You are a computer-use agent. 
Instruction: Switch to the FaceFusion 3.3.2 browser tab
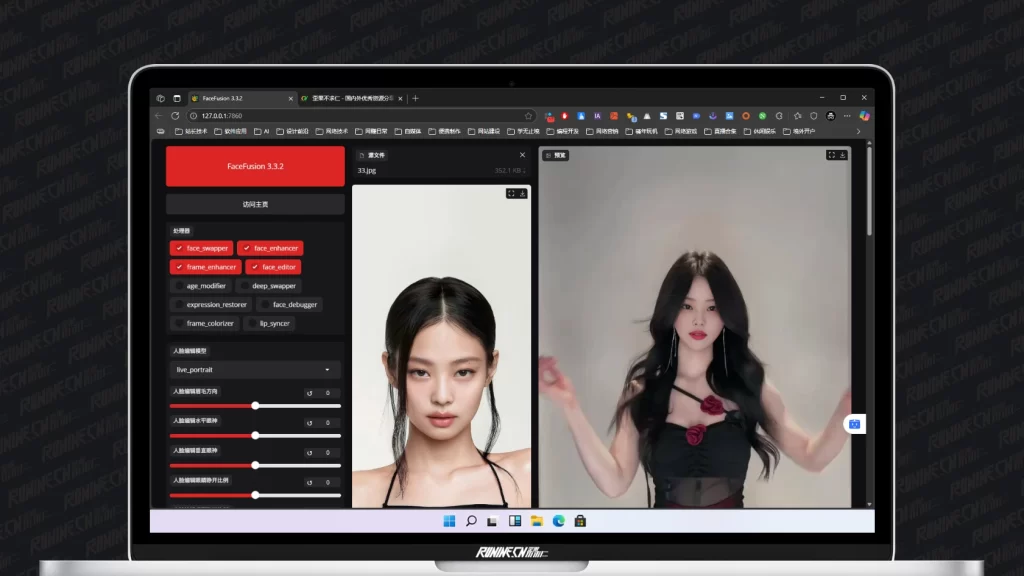tap(222, 98)
